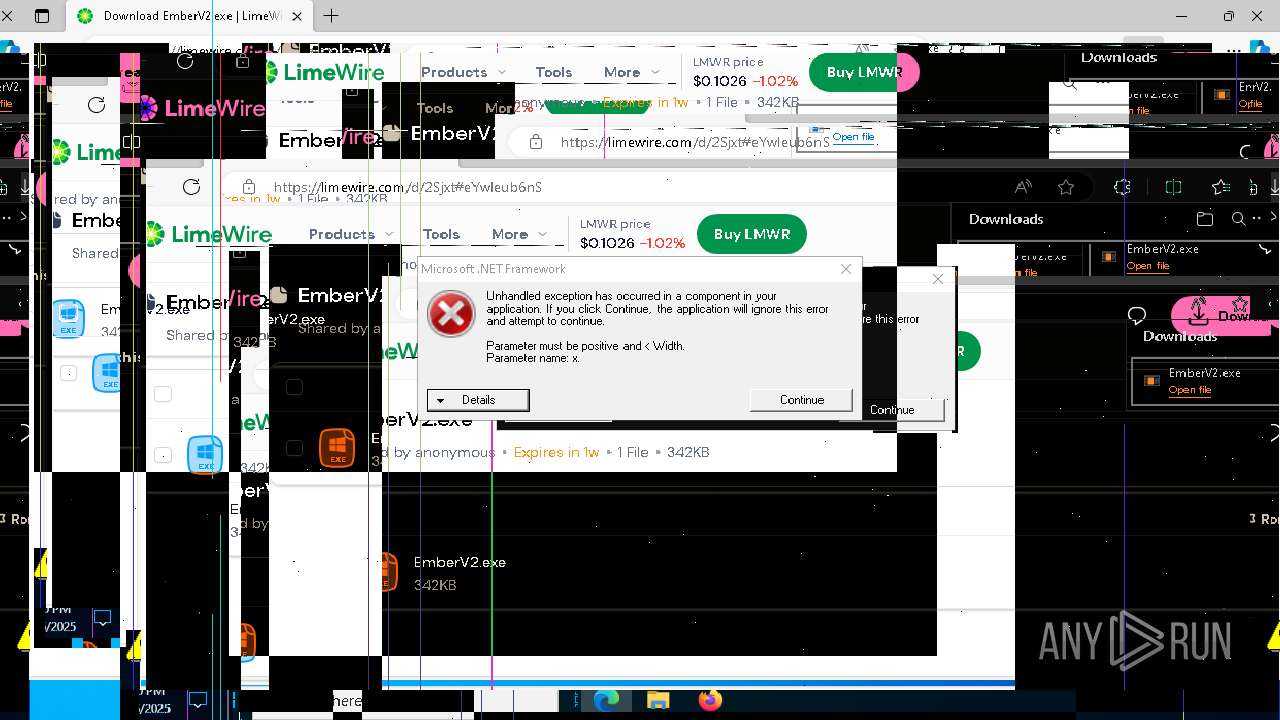Image resolution: width=1280 pixels, height=720 pixels.
Task: Click the reload icon beside the lower limewire.com URL
Action: [191, 187]
